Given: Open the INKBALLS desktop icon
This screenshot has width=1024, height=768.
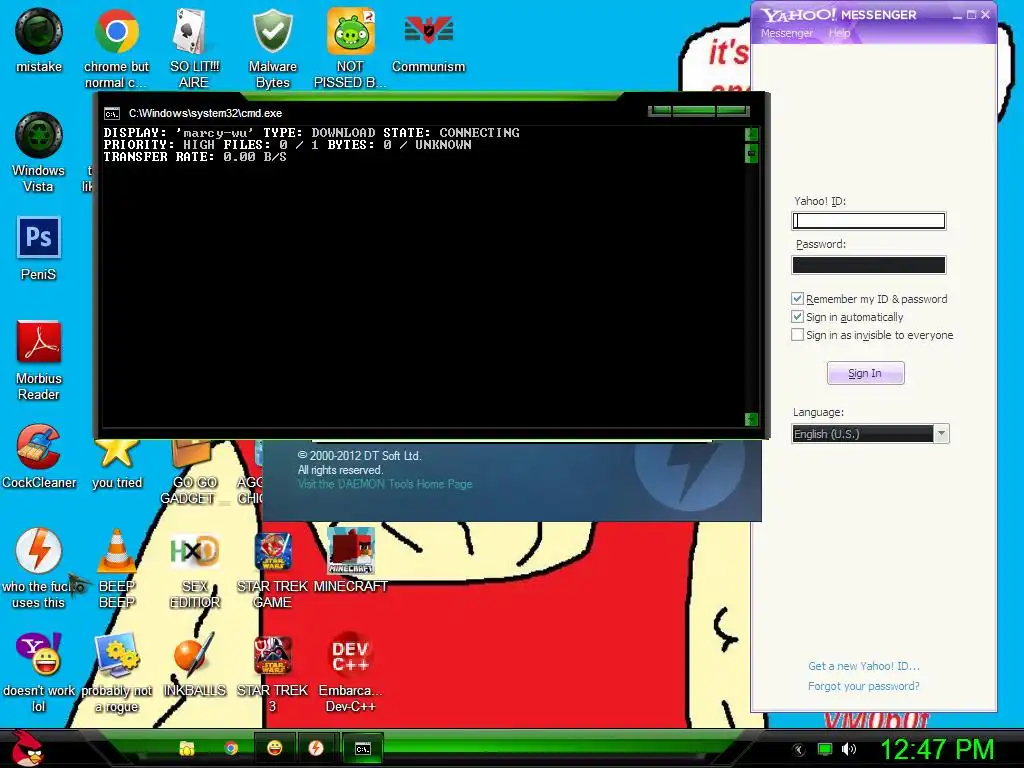Looking at the screenshot, I should pyautogui.click(x=194, y=654).
